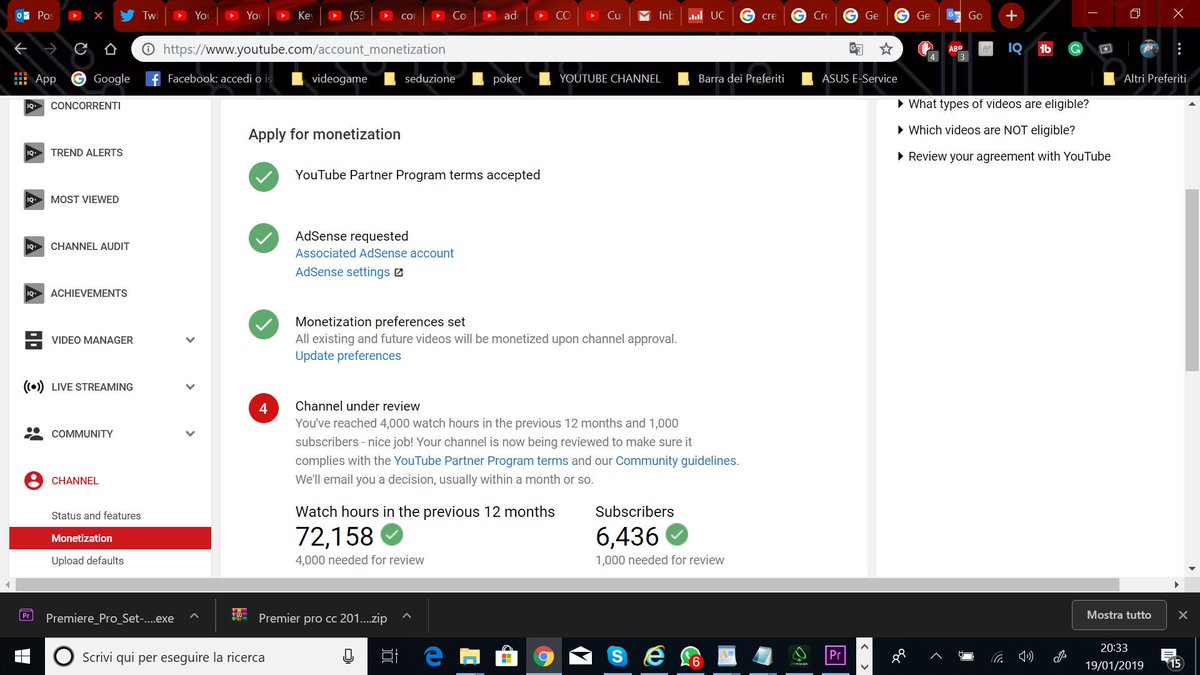
Task: Expand the Live Streaming chevron
Action: tap(190, 387)
